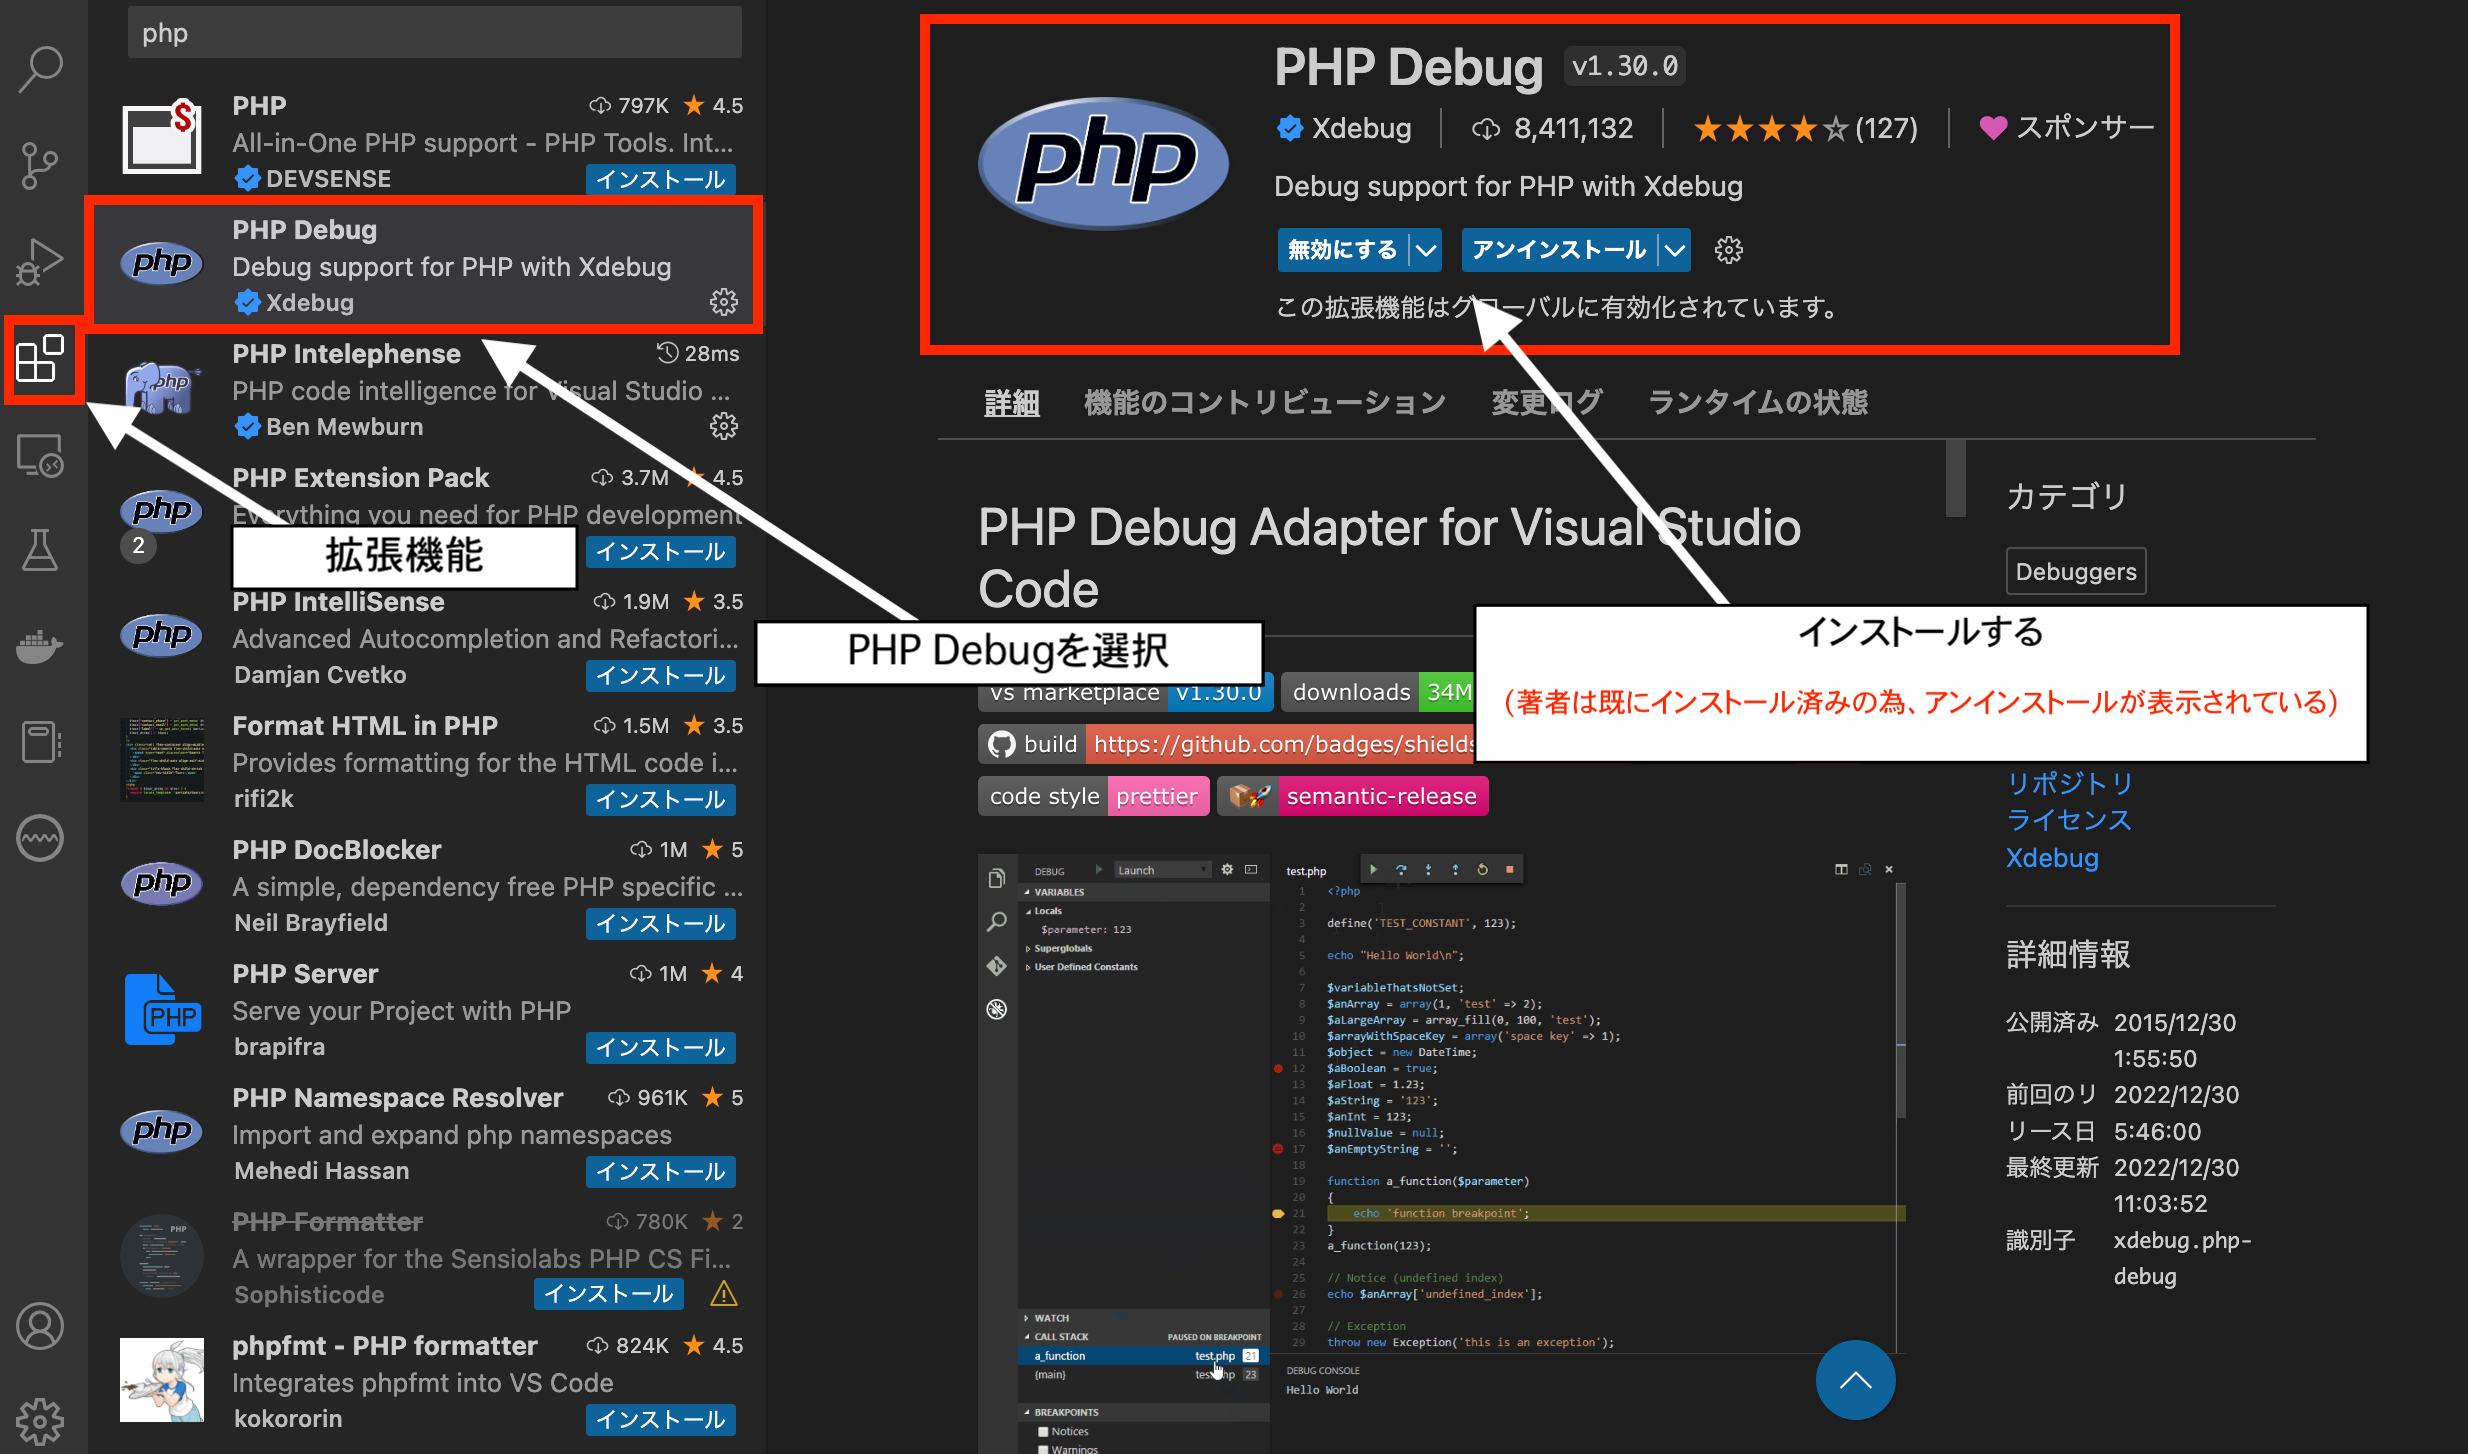
Task: Open the Testing view flask icon
Action: 40,551
